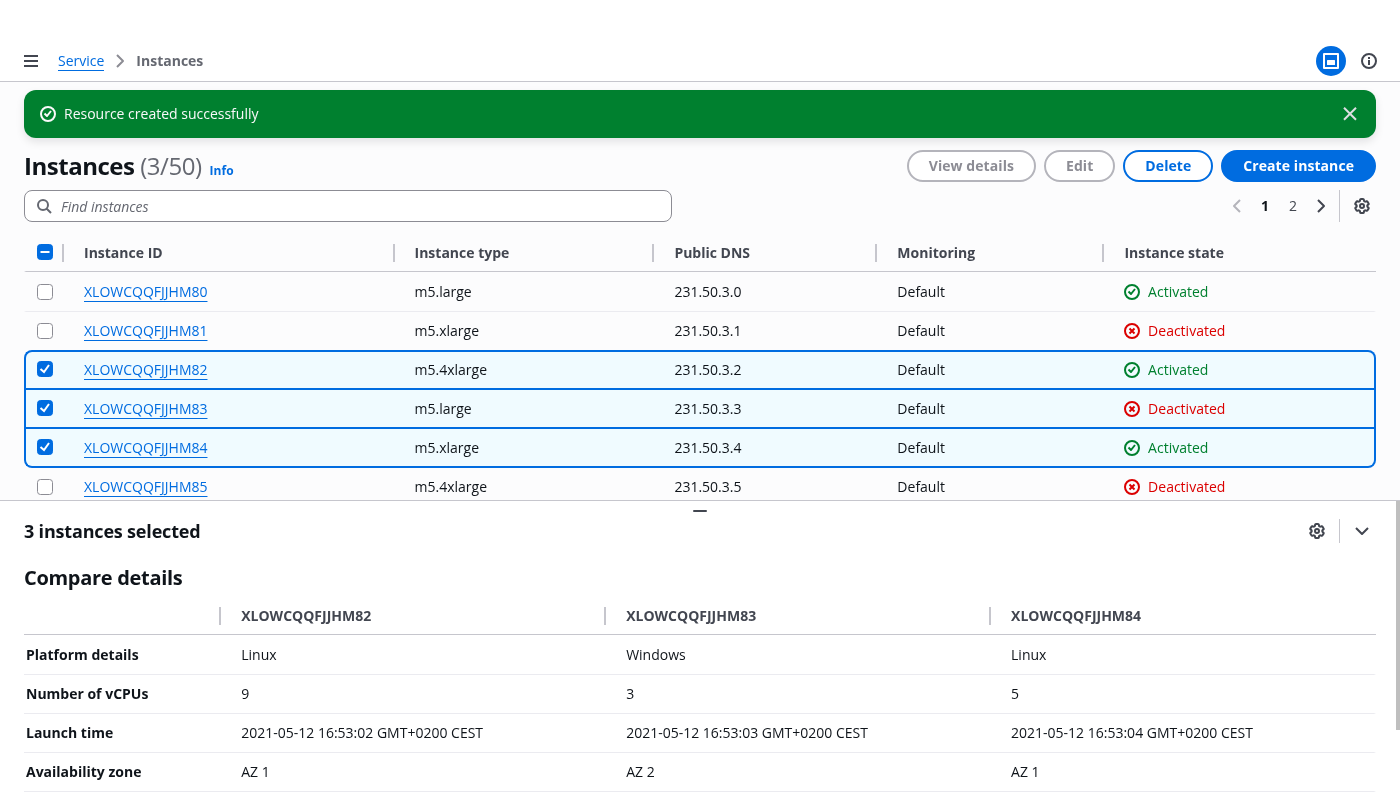This screenshot has width=1400, height=800.
Task: Toggle the select-all header checkbox
Action: pos(45,252)
